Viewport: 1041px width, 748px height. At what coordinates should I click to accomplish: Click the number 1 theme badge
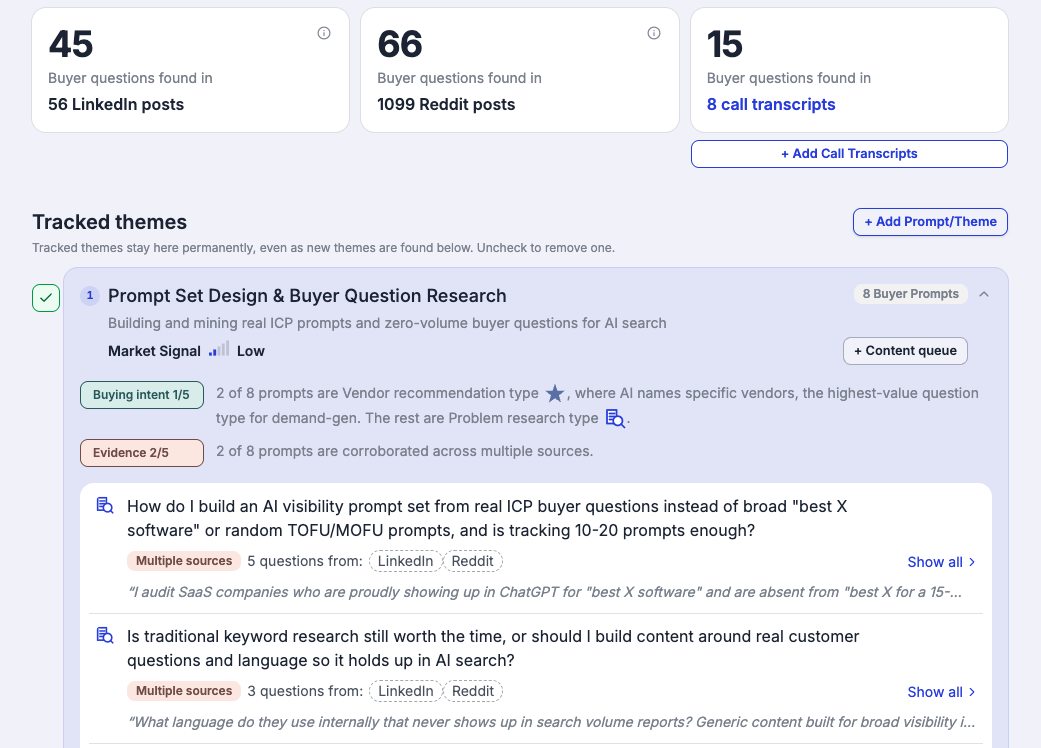(x=90, y=295)
